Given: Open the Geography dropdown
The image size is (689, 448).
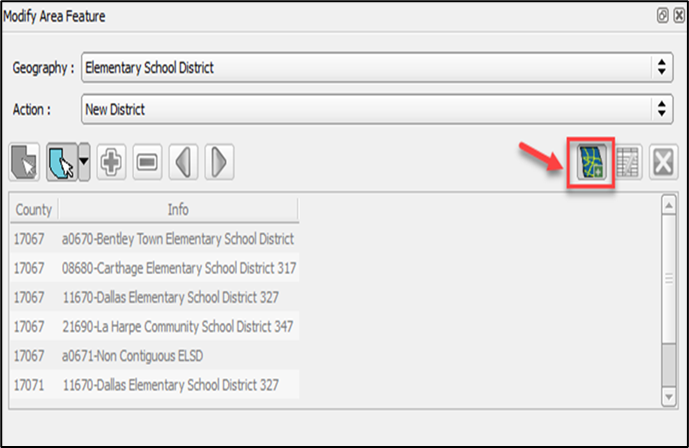Looking at the screenshot, I should [x=377, y=68].
